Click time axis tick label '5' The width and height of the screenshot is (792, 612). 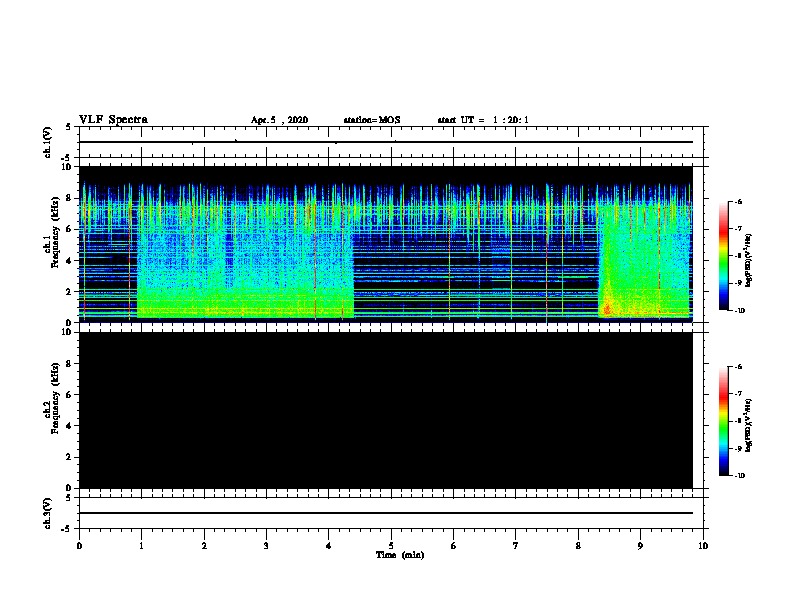pyautogui.click(x=391, y=546)
